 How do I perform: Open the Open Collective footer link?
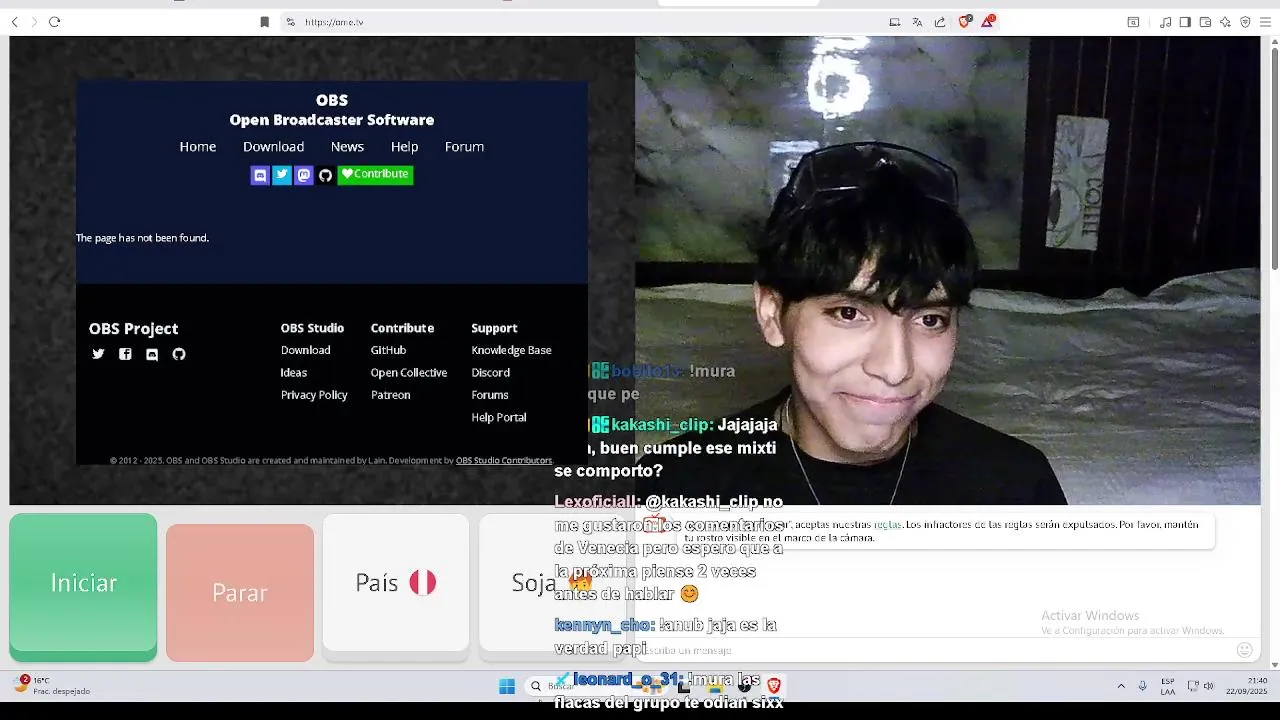(x=409, y=372)
